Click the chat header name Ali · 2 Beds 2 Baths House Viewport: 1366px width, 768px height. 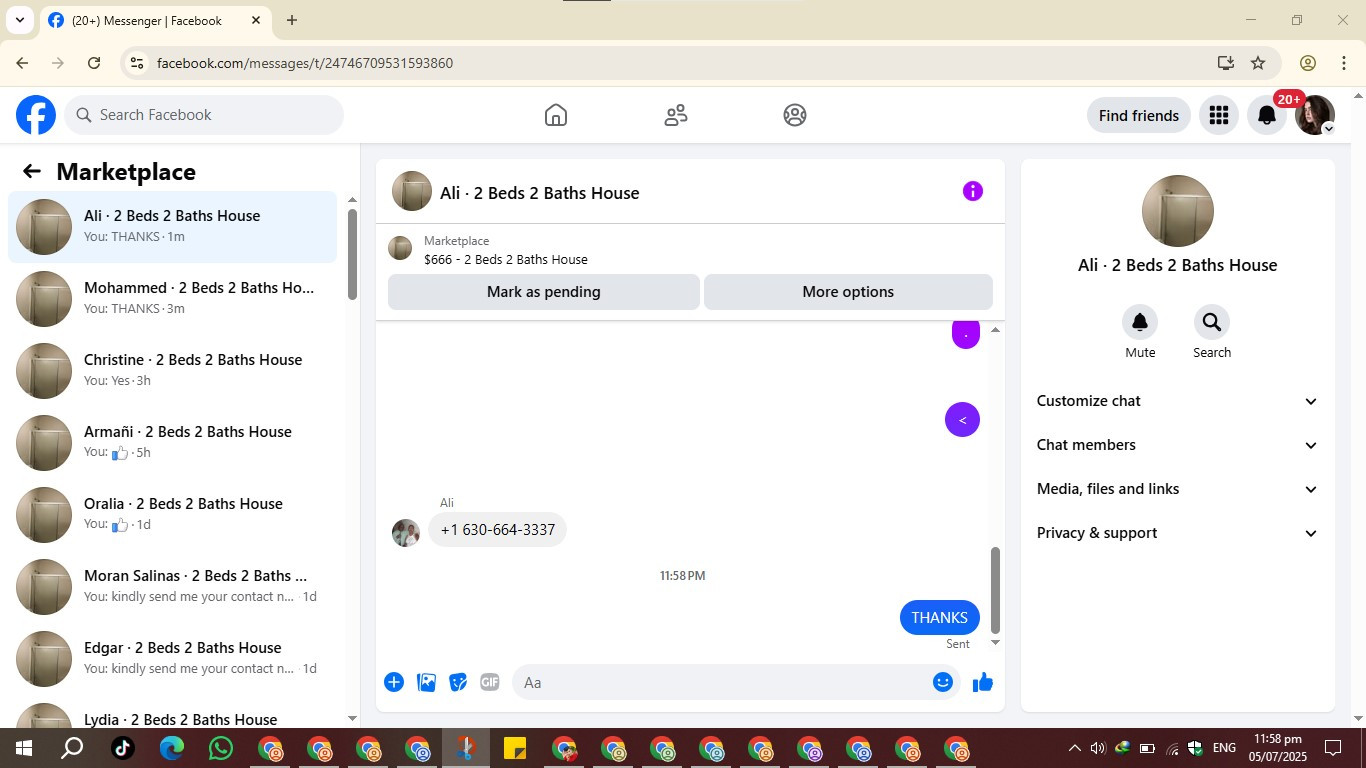coord(540,193)
